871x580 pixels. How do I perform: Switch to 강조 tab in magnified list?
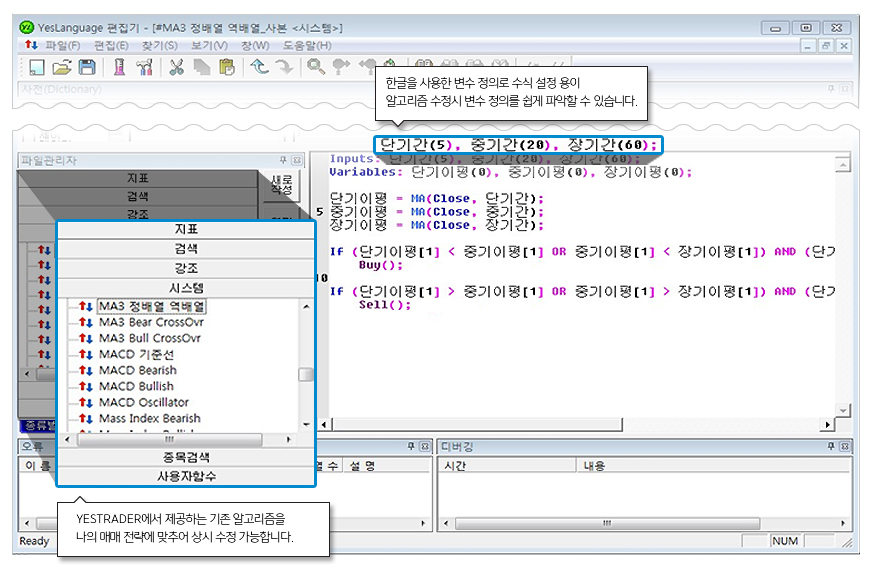click(x=186, y=268)
